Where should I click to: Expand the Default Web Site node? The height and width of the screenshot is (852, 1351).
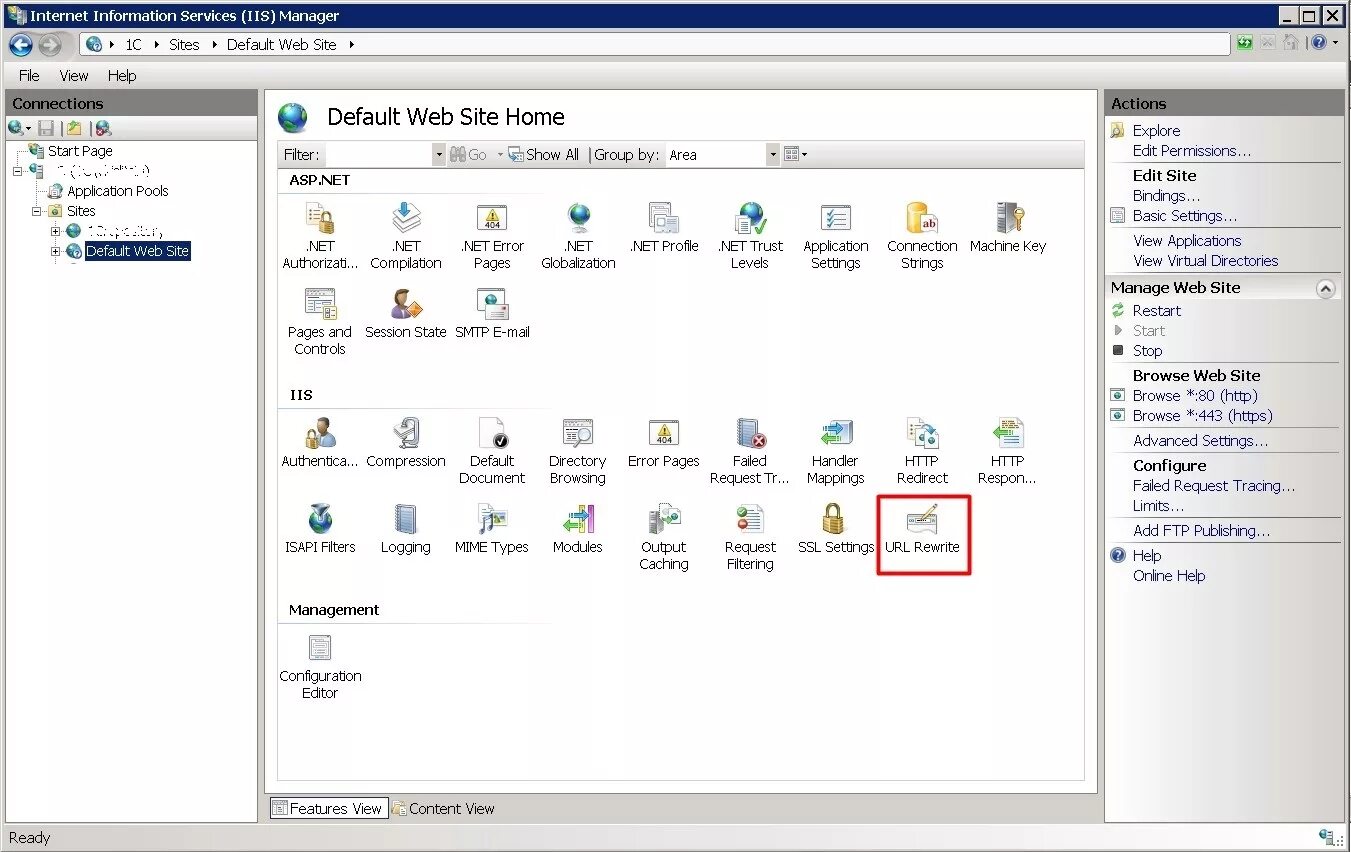click(x=56, y=251)
